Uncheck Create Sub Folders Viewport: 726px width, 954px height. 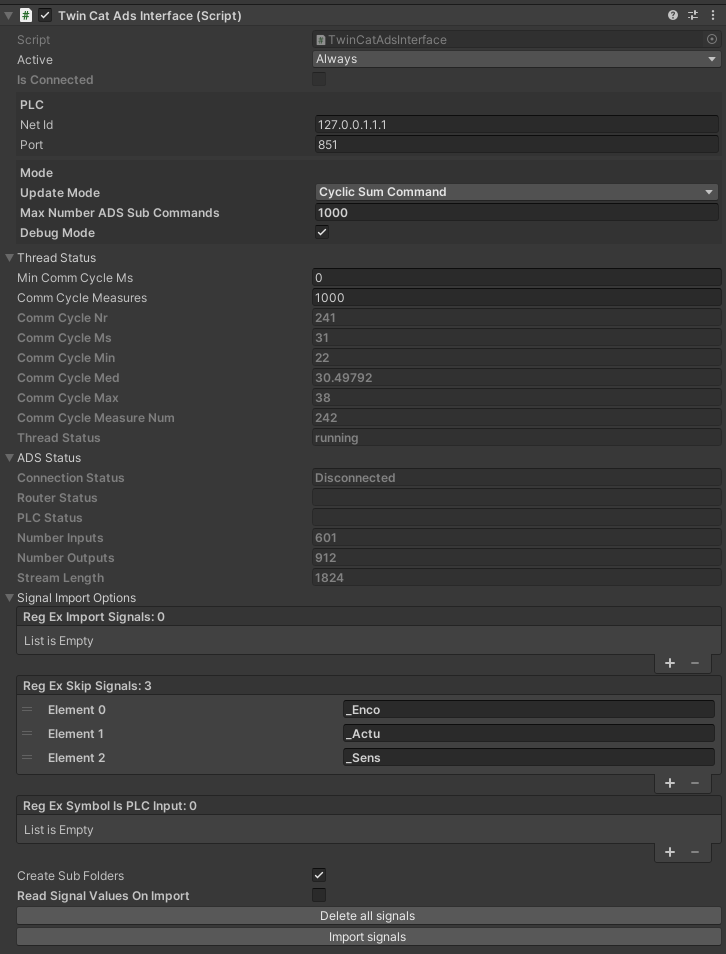(x=319, y=875)
